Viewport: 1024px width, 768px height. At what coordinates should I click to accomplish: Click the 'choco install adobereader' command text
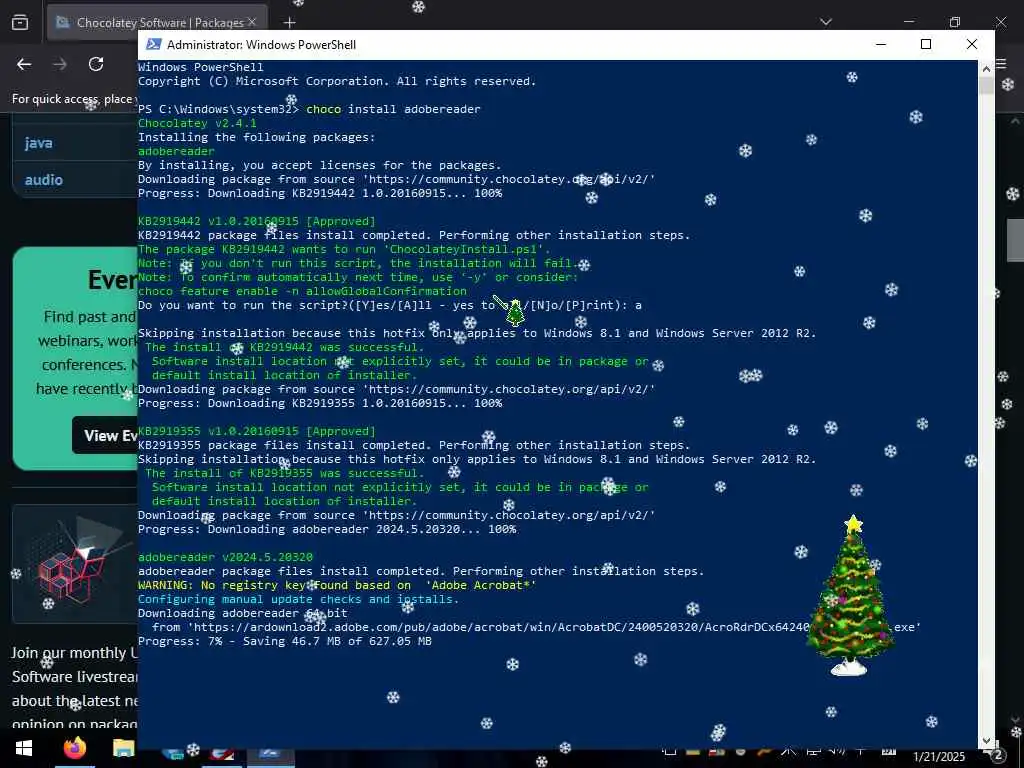pyautogui.click(x=393, y=109)
